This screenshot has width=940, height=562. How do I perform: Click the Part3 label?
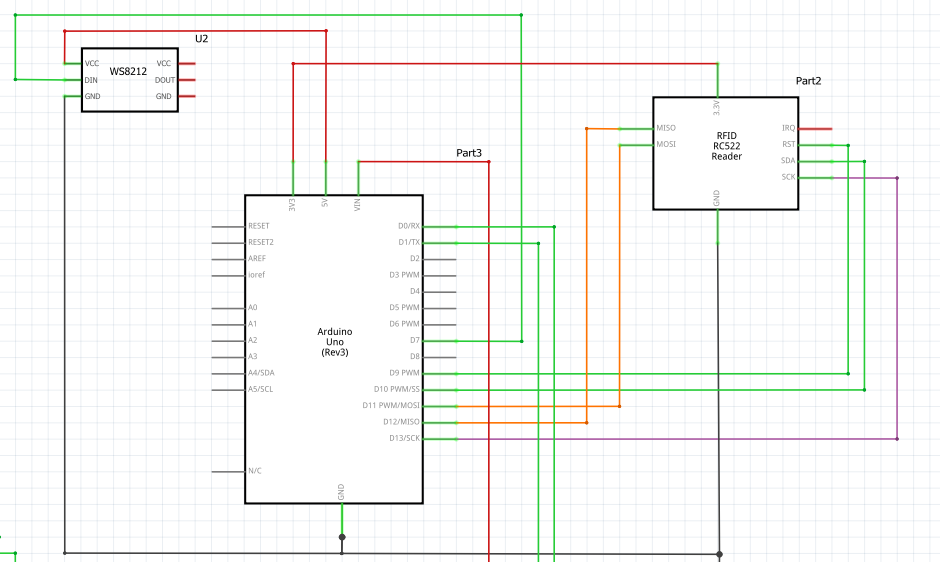coord(469,153)
